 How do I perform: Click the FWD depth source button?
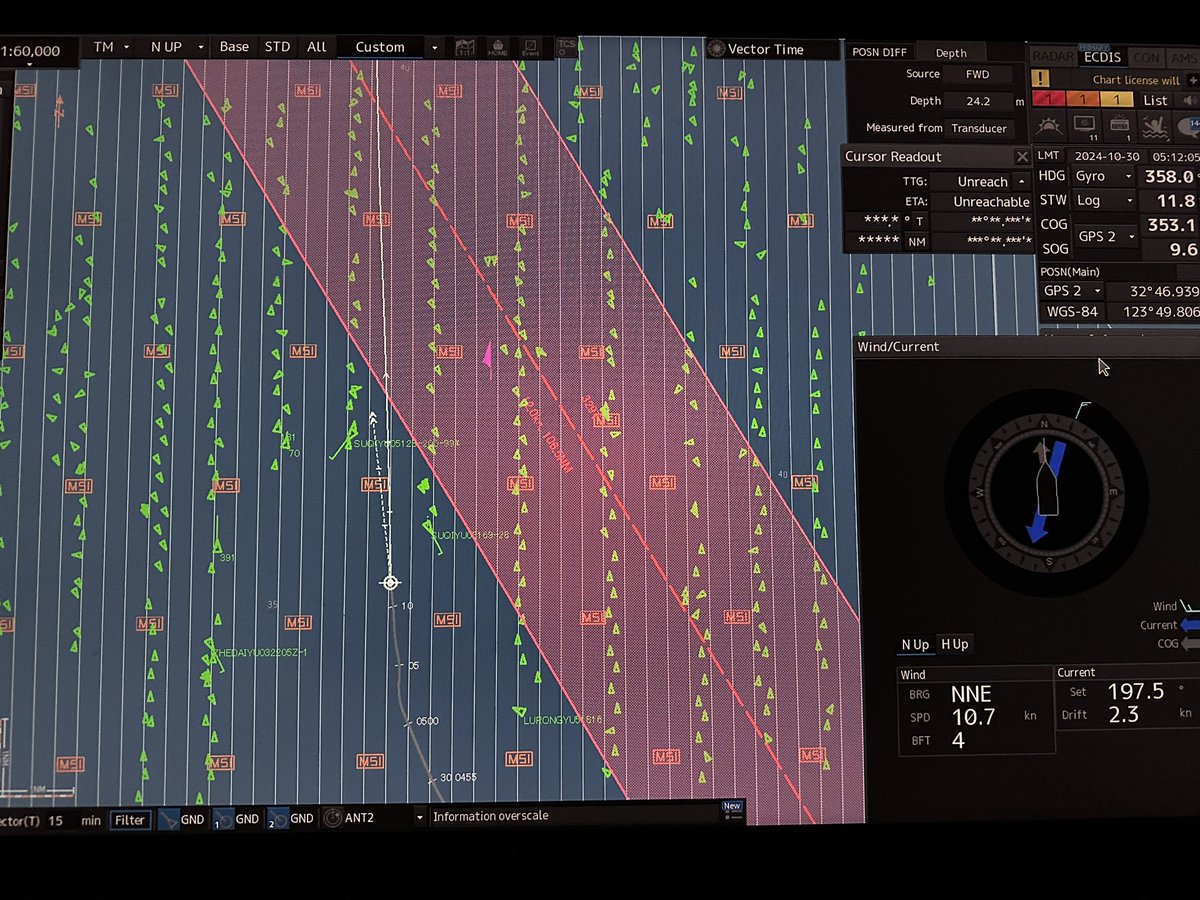coord(977,74)
